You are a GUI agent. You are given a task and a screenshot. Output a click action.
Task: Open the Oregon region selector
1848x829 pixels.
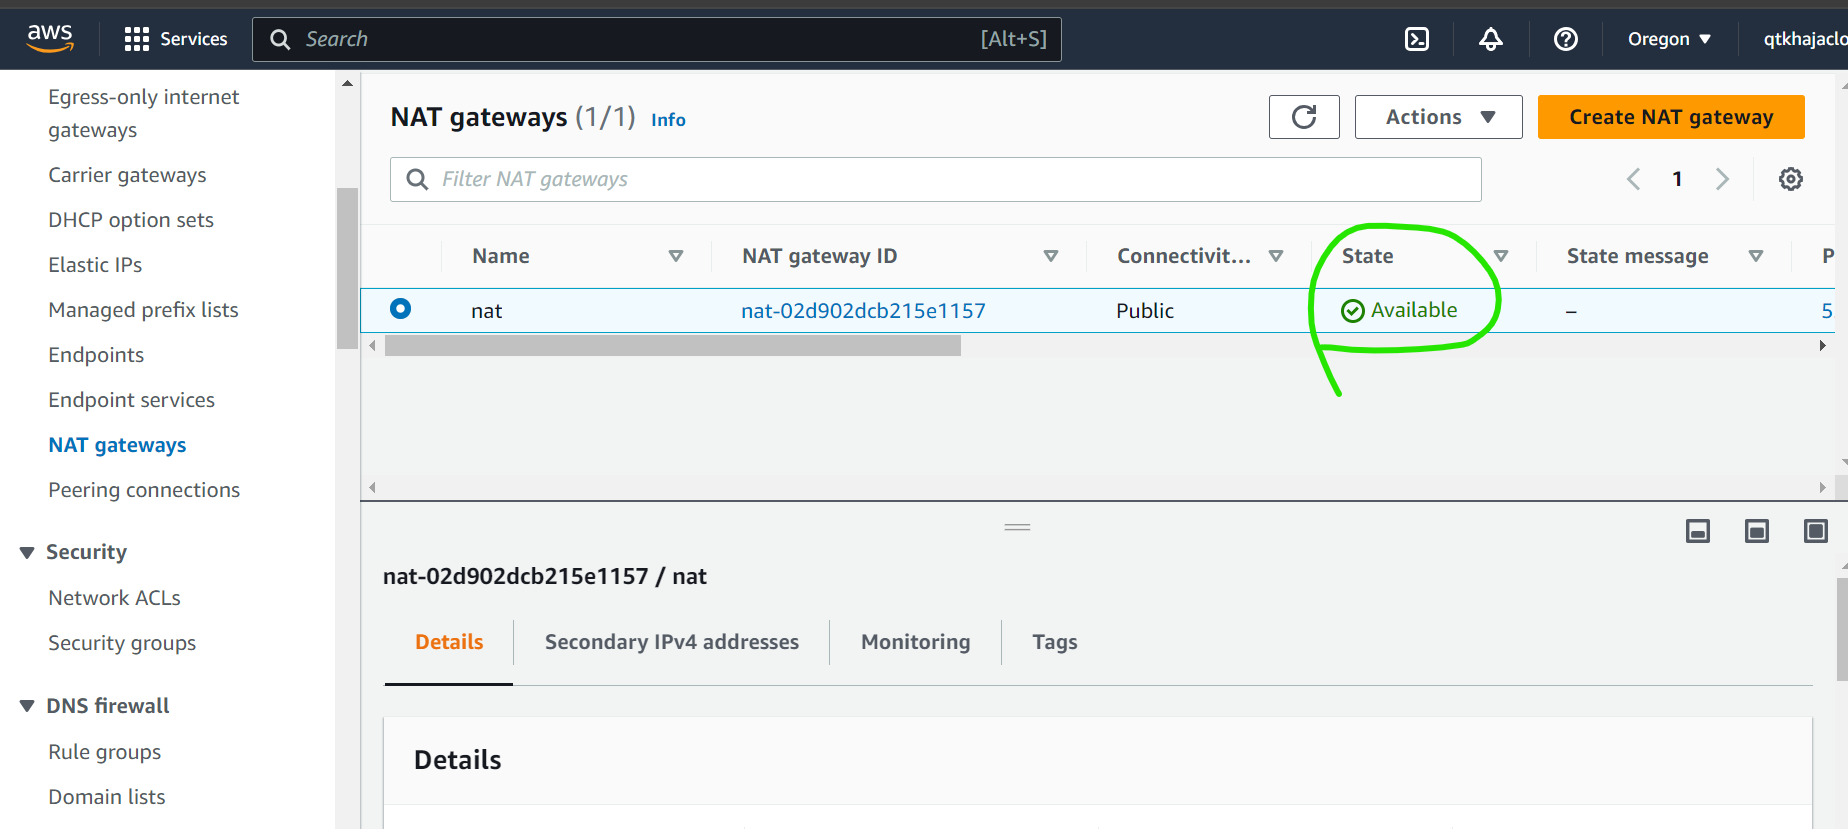pyautogui.click(x=1668, y=39)
